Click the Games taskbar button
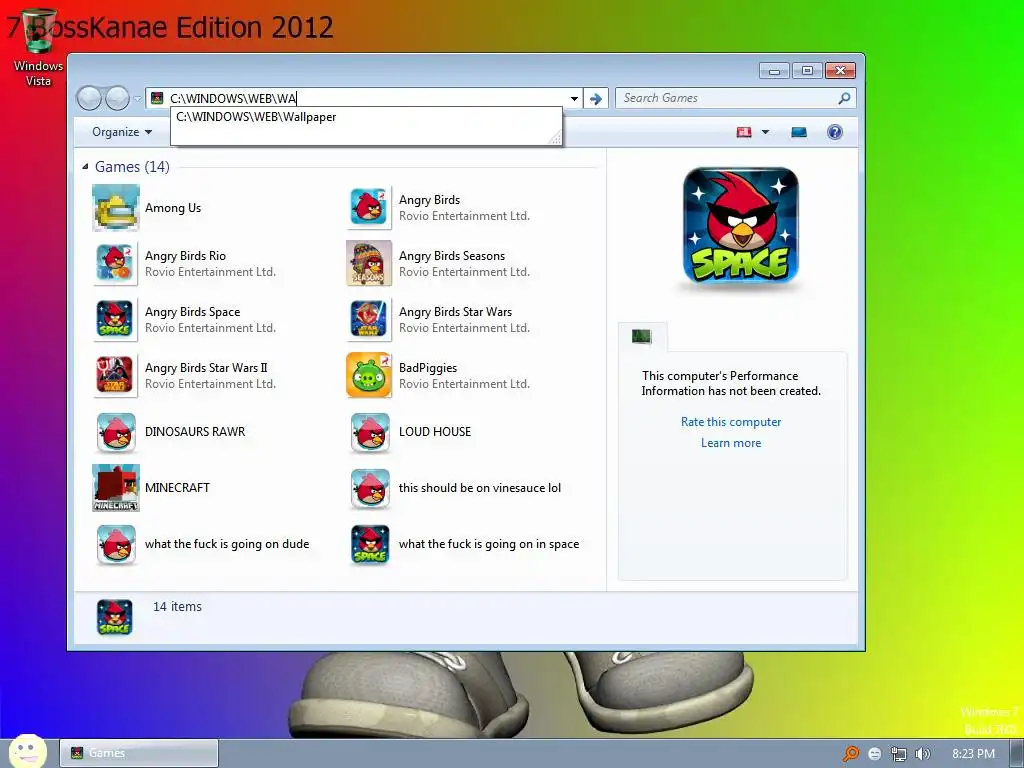The image size is (1024, 768). (x=138, y=753)
